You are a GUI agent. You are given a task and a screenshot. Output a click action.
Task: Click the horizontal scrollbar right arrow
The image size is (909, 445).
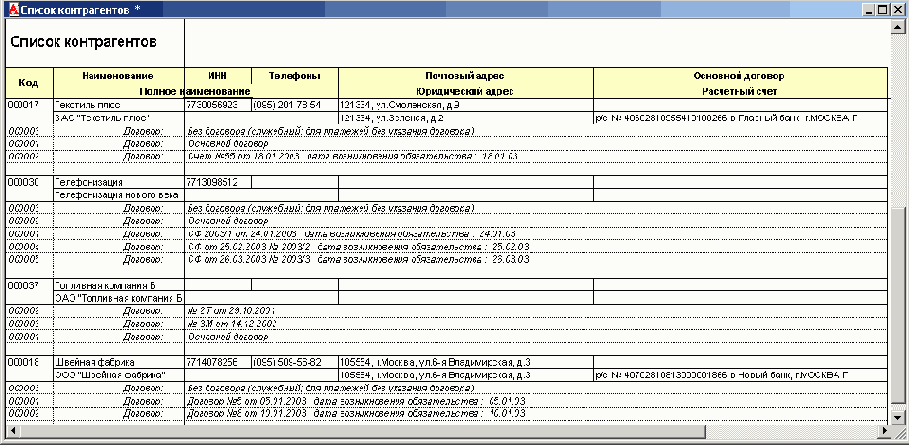882,431
